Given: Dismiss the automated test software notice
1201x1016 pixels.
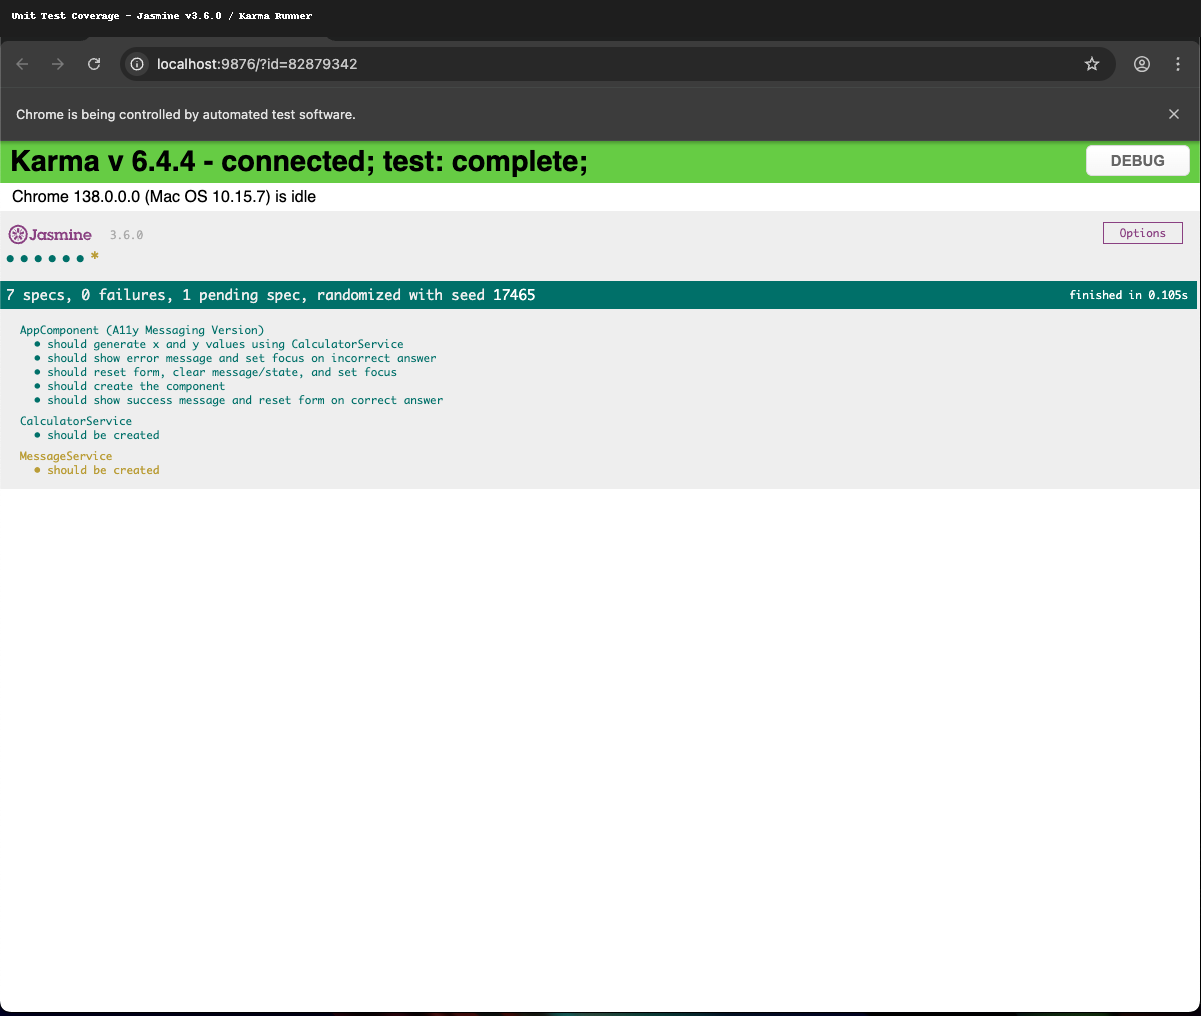Looking at the screenshot, I should (x=1174, y=114).
